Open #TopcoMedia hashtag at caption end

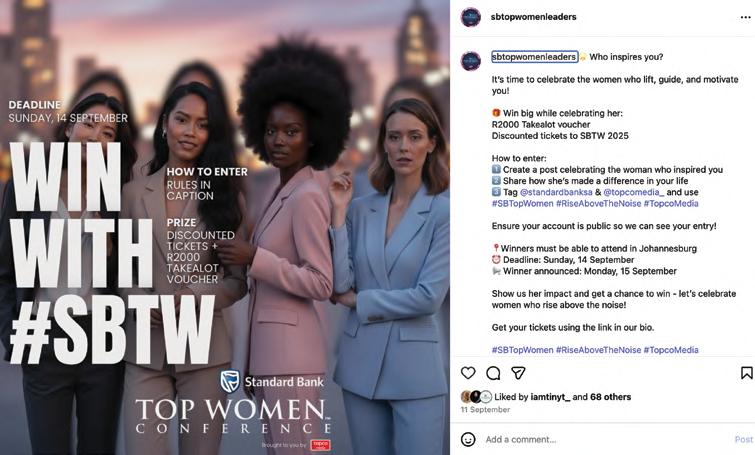point(671,350)
